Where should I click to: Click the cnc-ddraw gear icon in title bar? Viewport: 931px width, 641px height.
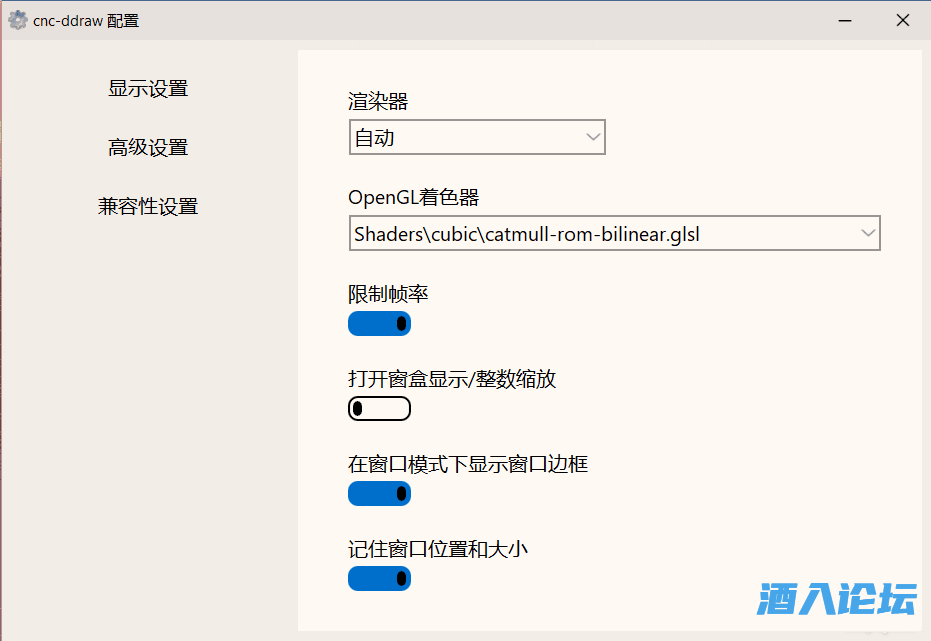pos(18,20)
